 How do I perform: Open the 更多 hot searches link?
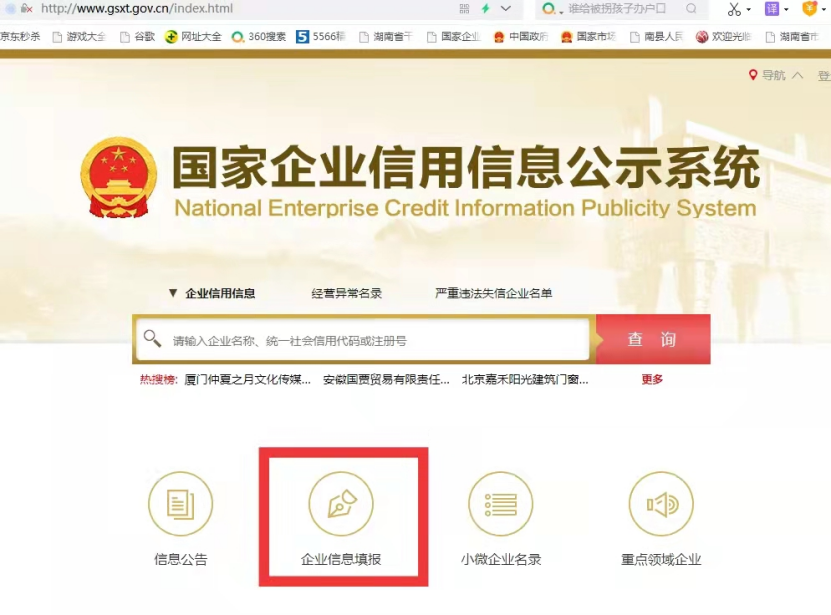pos(652,380)
